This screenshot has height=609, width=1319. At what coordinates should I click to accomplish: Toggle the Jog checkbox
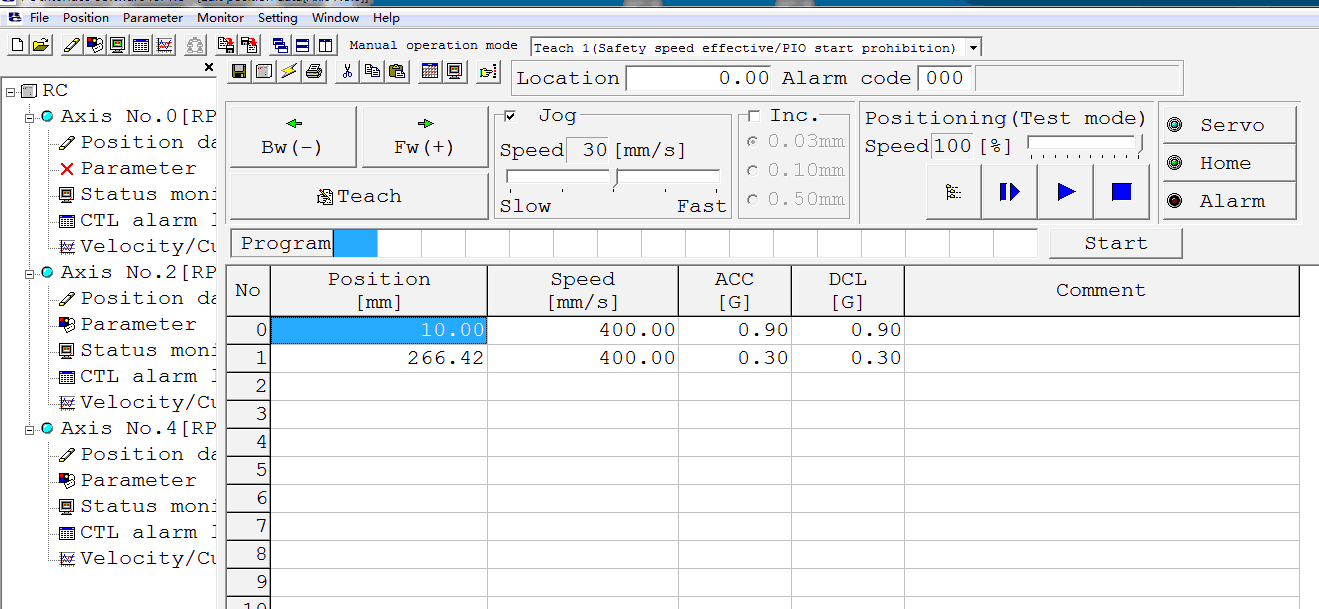coord(510,116)
